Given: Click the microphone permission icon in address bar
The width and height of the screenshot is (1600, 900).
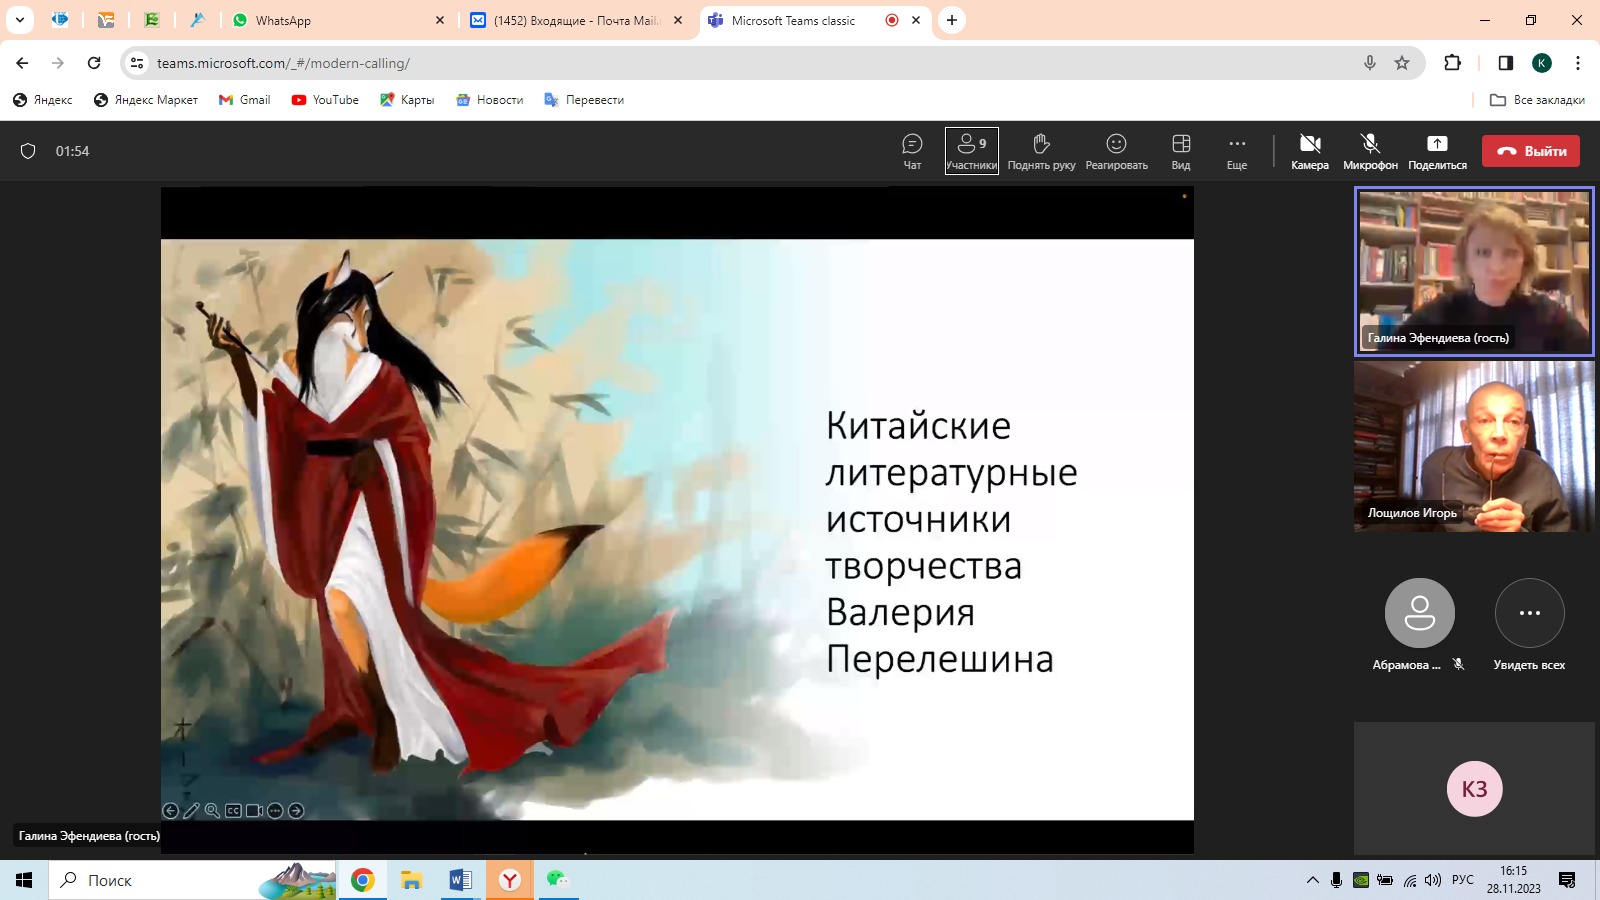Looking at the screenshot, I should point(1370,63).
